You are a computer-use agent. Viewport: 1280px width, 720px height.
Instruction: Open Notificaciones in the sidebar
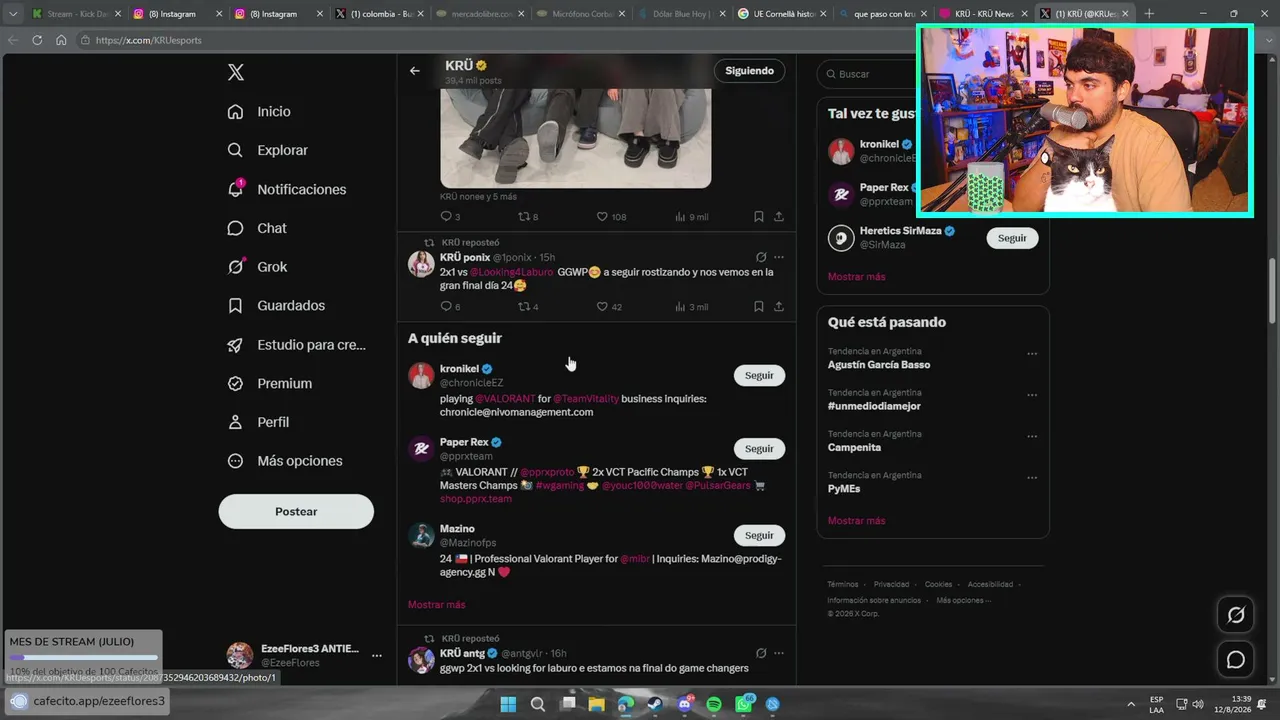[x=286, y=189]
